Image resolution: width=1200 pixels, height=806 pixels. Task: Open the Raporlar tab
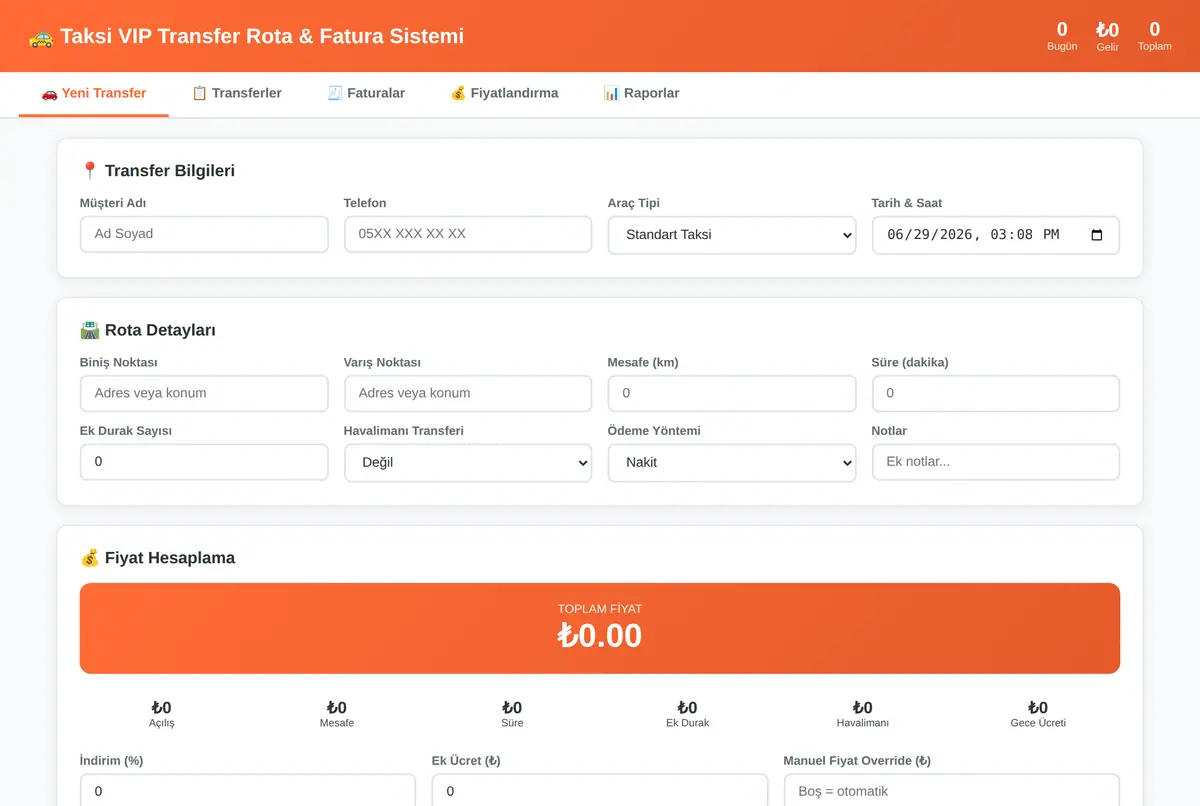[x=641, y=93]
